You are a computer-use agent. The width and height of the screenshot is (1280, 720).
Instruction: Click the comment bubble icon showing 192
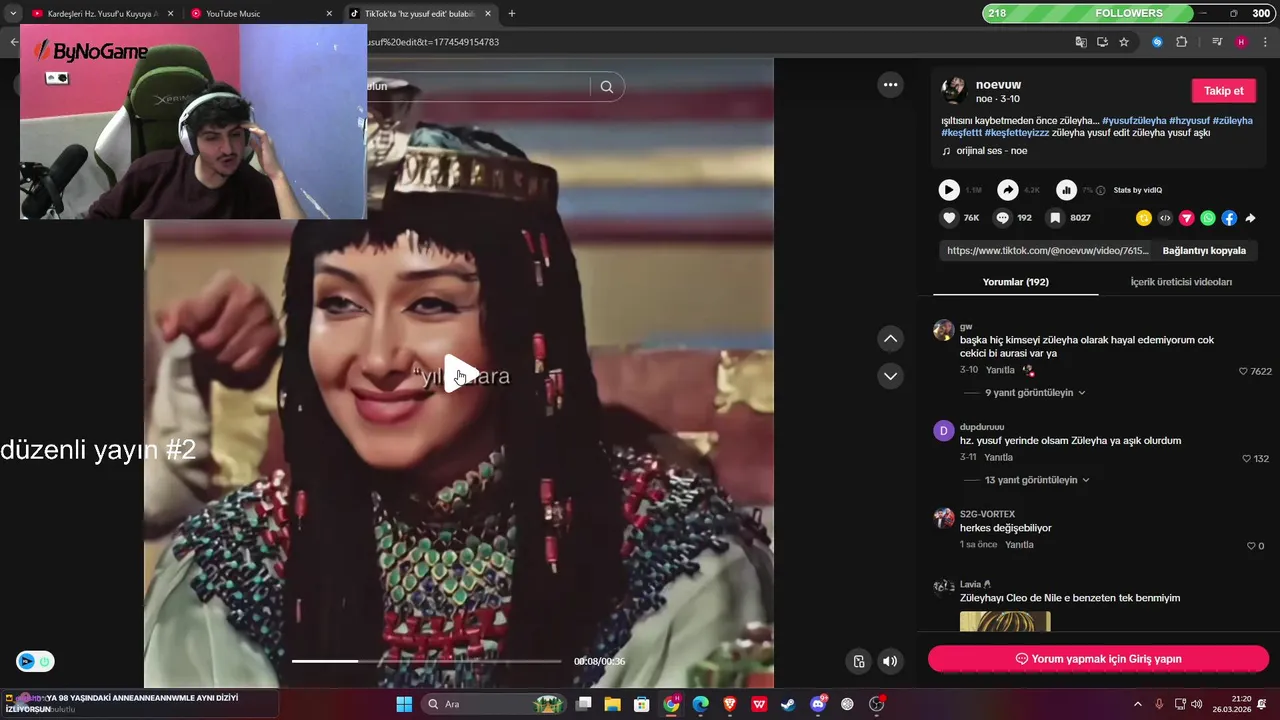(x=1002, y=218)
